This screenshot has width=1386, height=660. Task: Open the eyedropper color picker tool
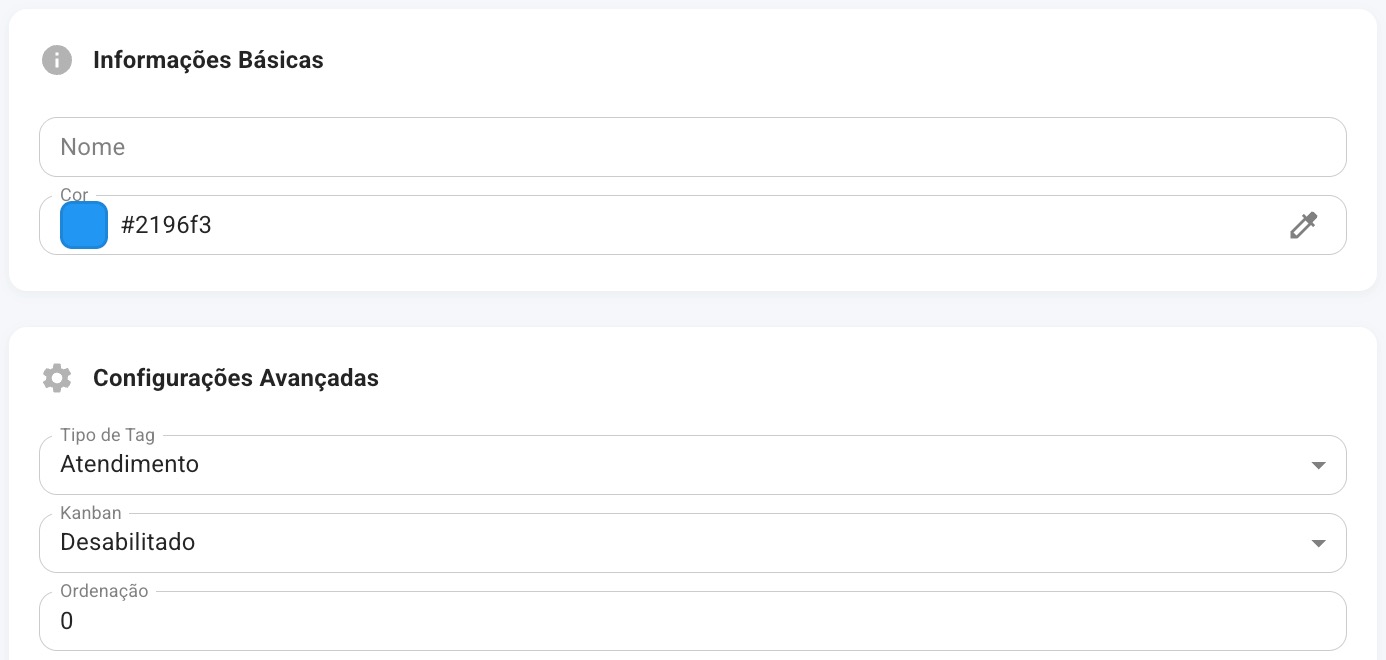(1303, 225)
